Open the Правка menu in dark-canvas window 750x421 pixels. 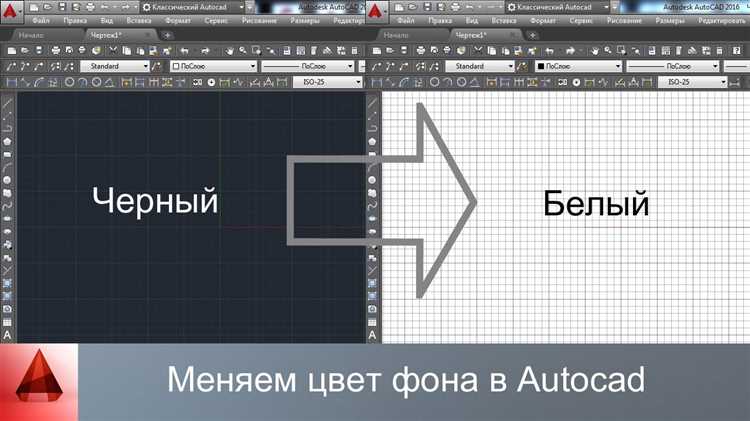[75, 21]
